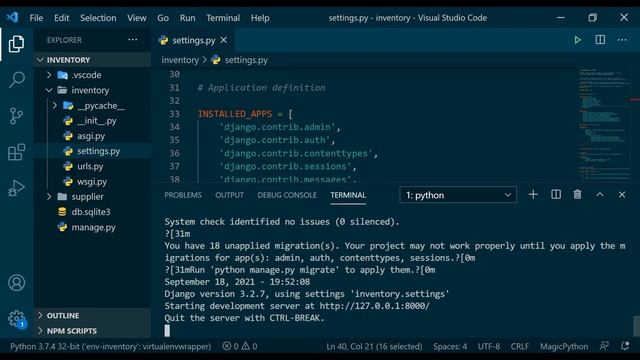The width and height of the screenshot is (640, 360).
Task: Open the Manage gear icon
Action: point(17,319)
